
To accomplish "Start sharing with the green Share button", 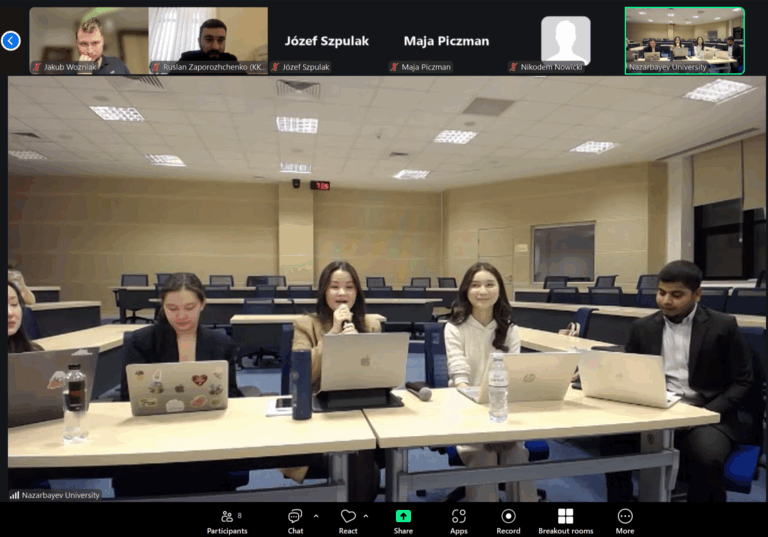I will coord(403,520).
